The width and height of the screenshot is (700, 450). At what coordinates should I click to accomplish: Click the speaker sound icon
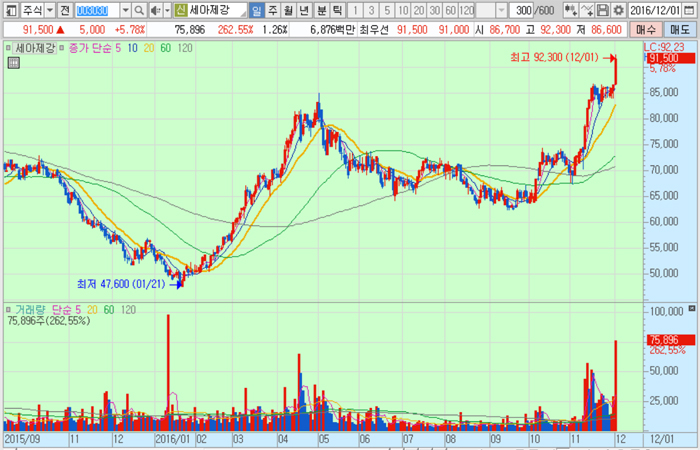point(157,10)
